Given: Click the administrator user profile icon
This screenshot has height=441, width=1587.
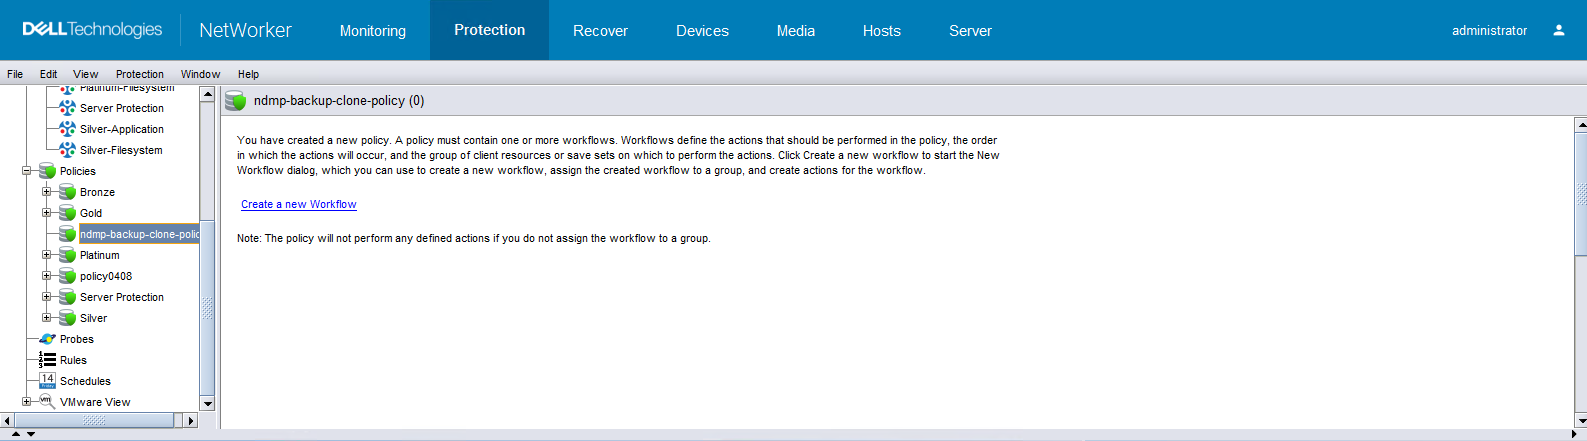Looking at the screenshot, I should click(1558, 31).
